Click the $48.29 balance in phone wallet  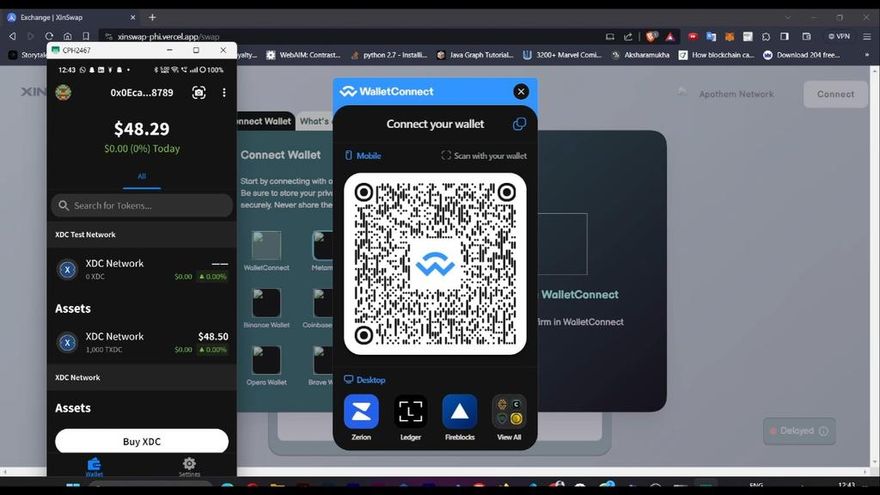click(x=141, y=129)
